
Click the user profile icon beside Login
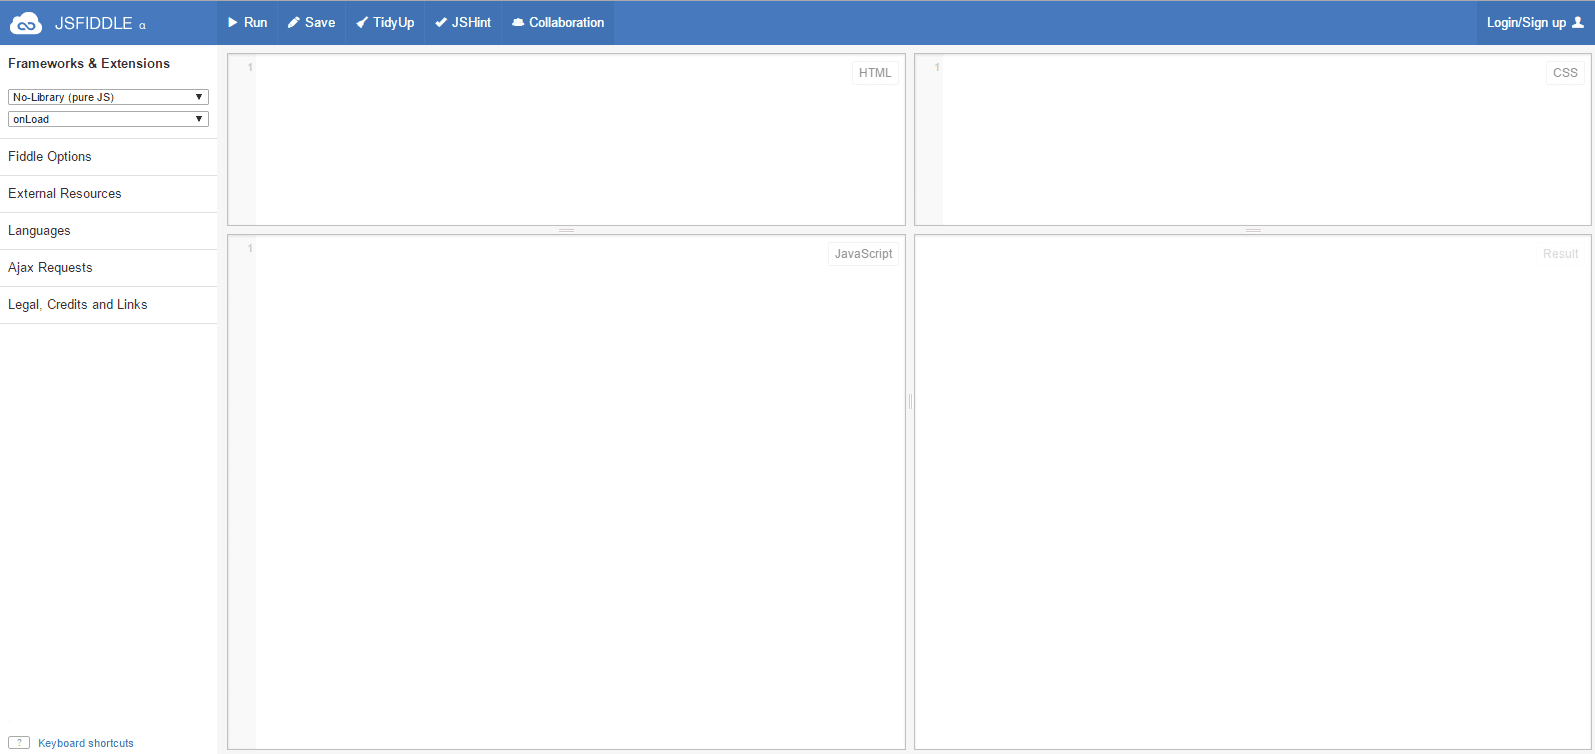[1578, 22]
